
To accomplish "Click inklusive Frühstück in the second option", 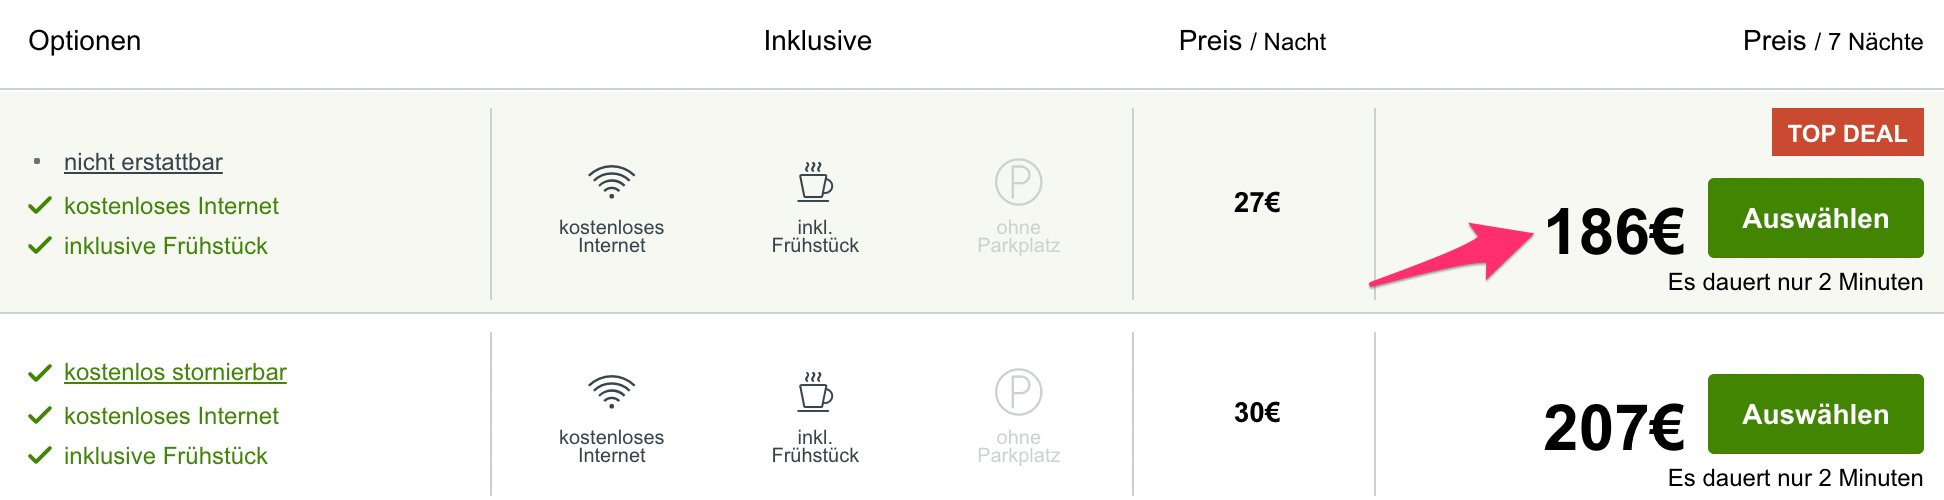I will tap(166, 456).
